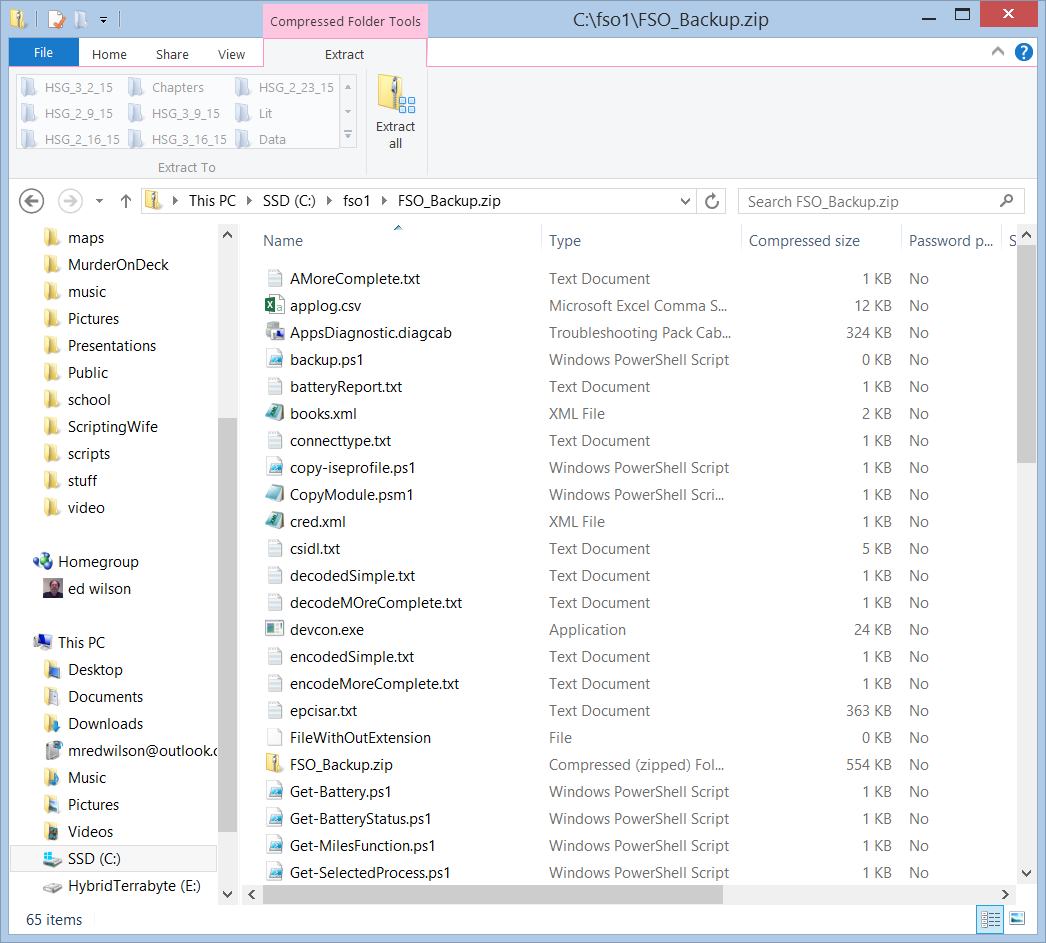Screen dimensions: 1046x943
Task: Open Customize Quick Access Toolbar dropdown
Action: click(x=103, y=20)
